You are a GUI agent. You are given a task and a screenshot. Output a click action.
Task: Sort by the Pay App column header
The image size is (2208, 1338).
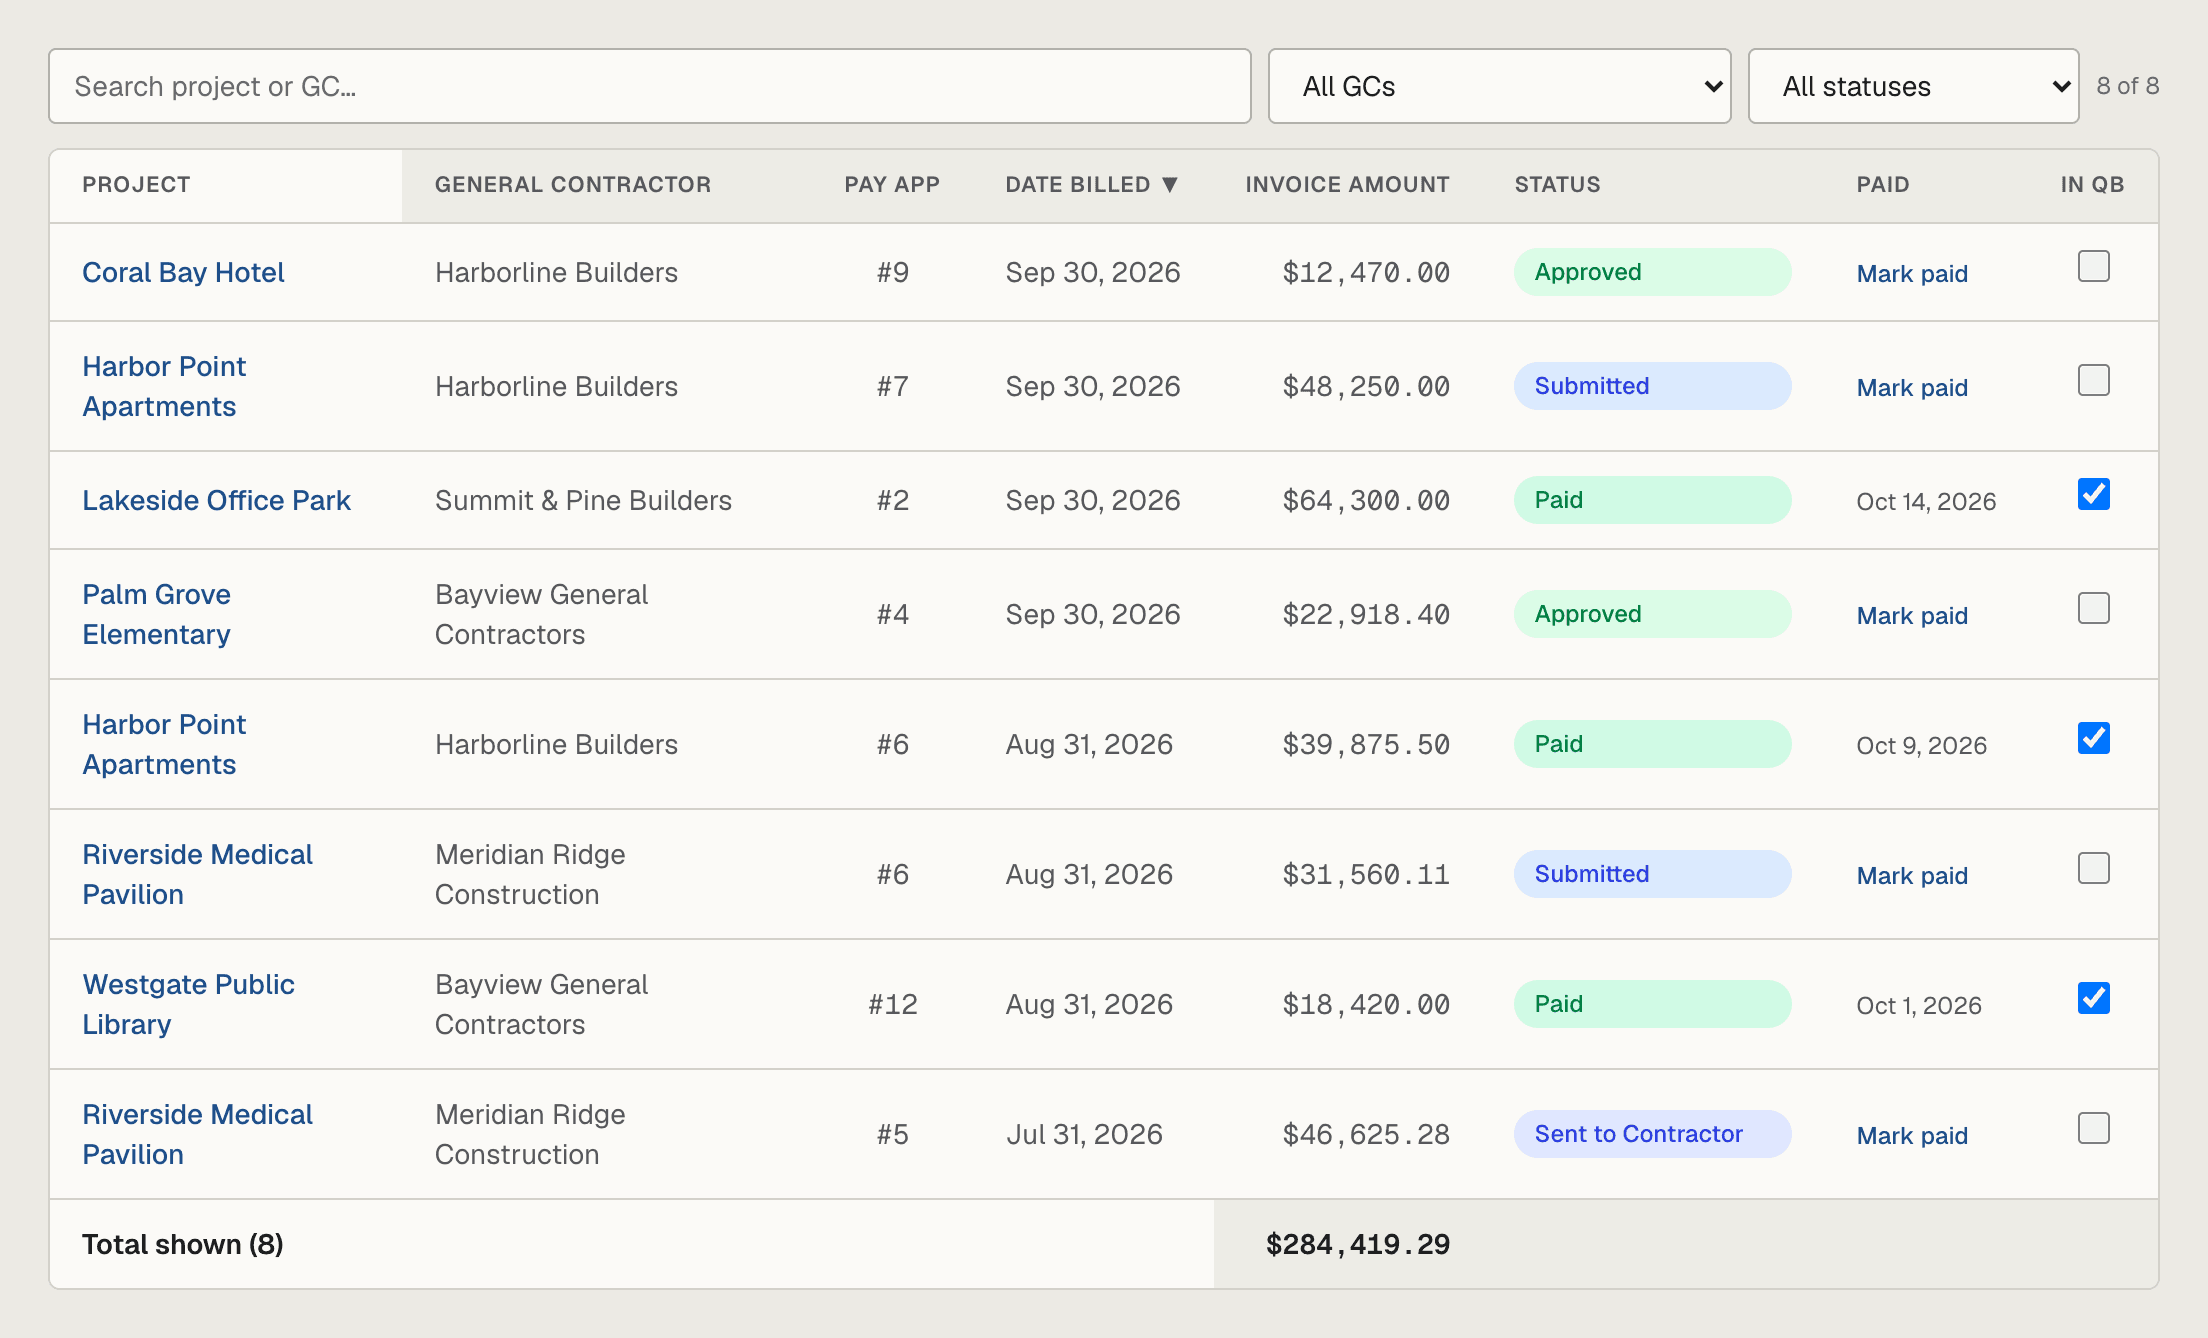tap(892, 185)
